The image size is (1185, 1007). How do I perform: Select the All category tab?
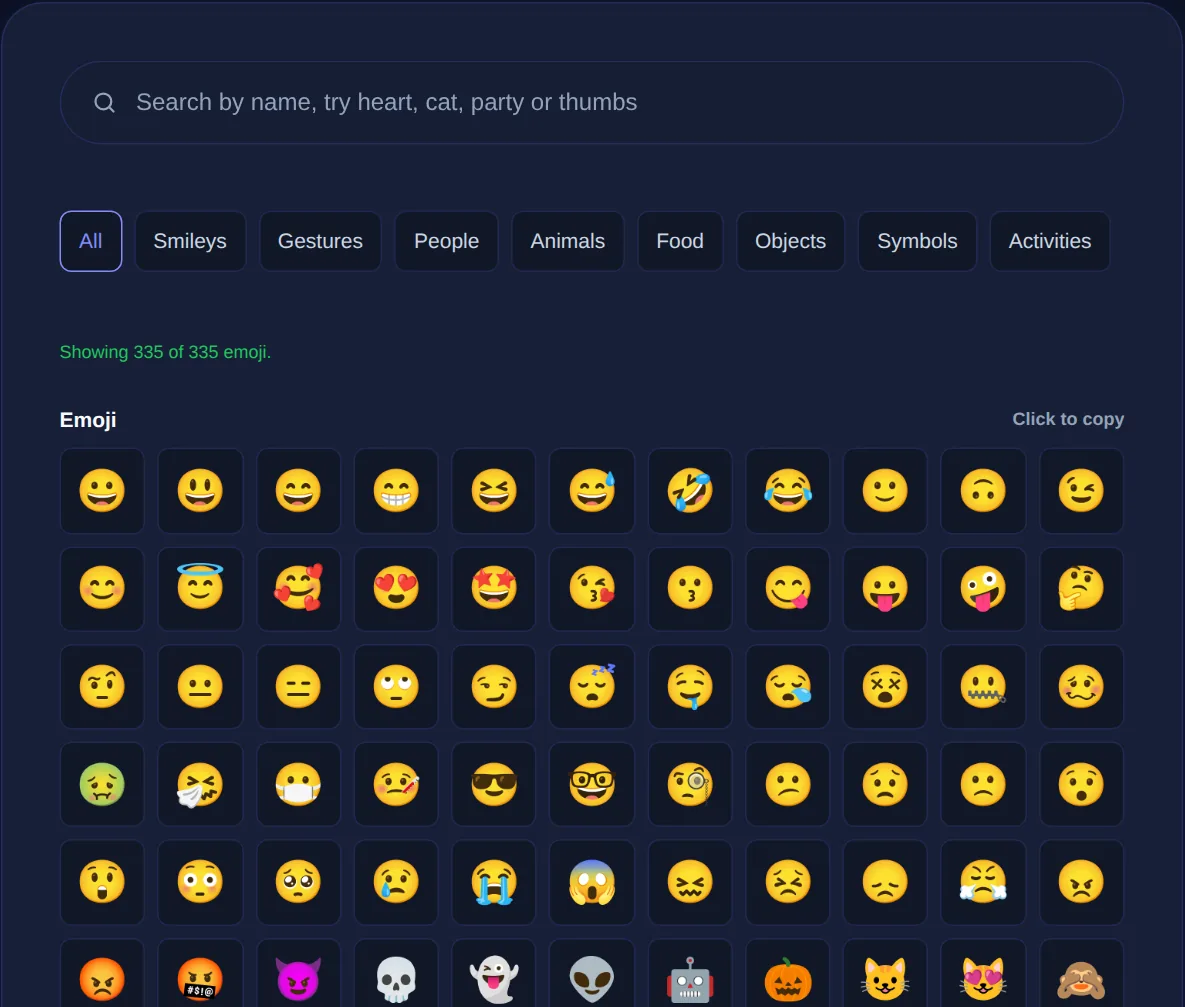[x=91, y=241]
